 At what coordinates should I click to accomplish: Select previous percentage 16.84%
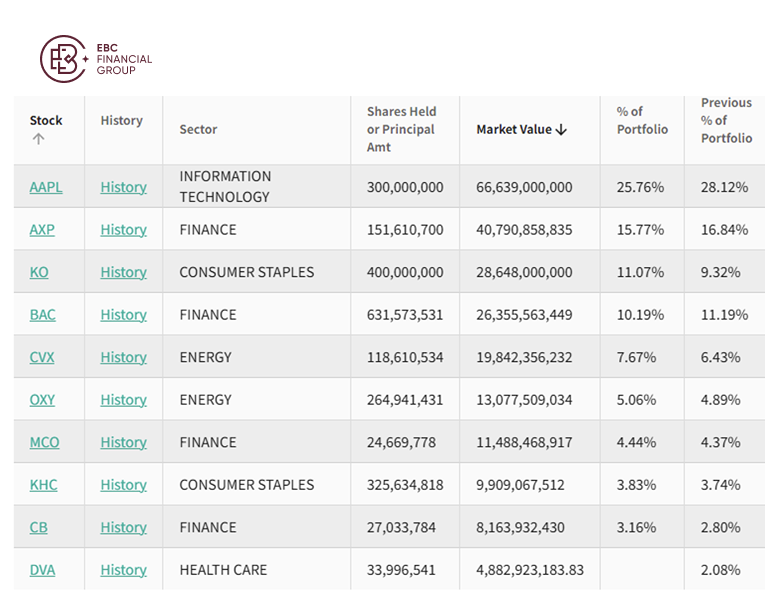coord(724,230)
